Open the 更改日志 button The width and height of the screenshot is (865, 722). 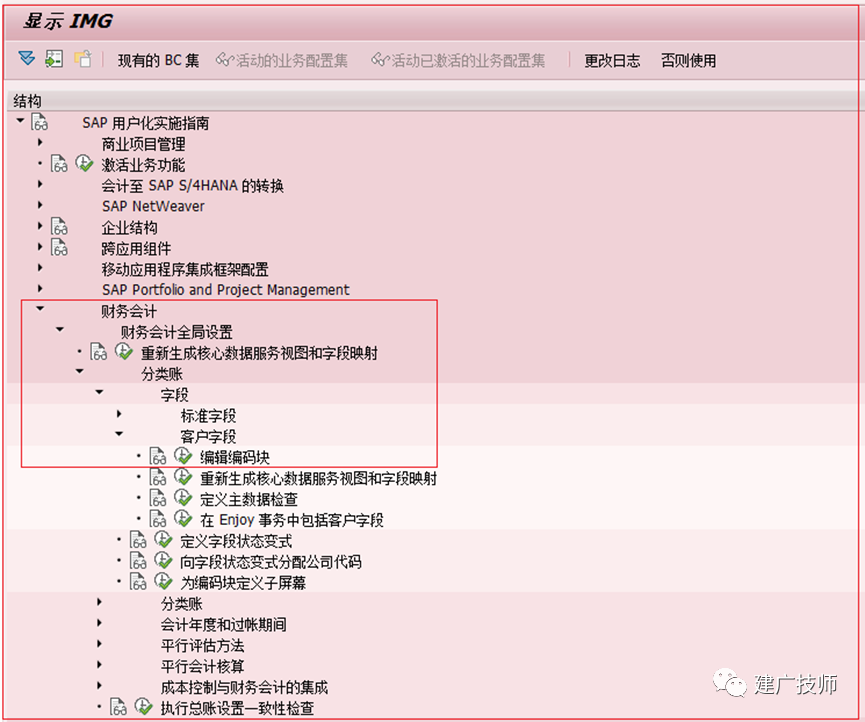tap(612, 60)
